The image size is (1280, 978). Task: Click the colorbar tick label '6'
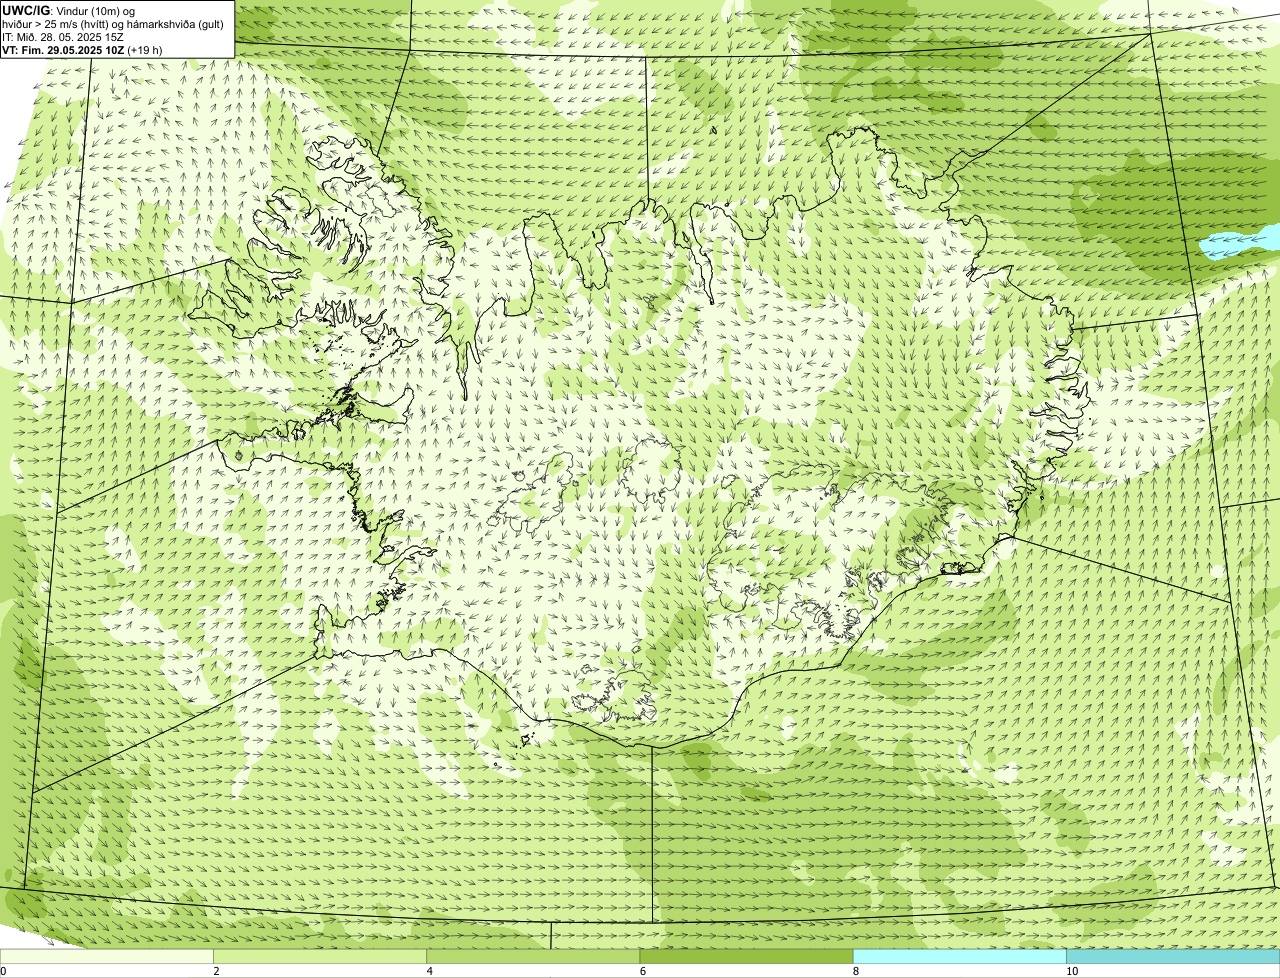coord(642,971)
